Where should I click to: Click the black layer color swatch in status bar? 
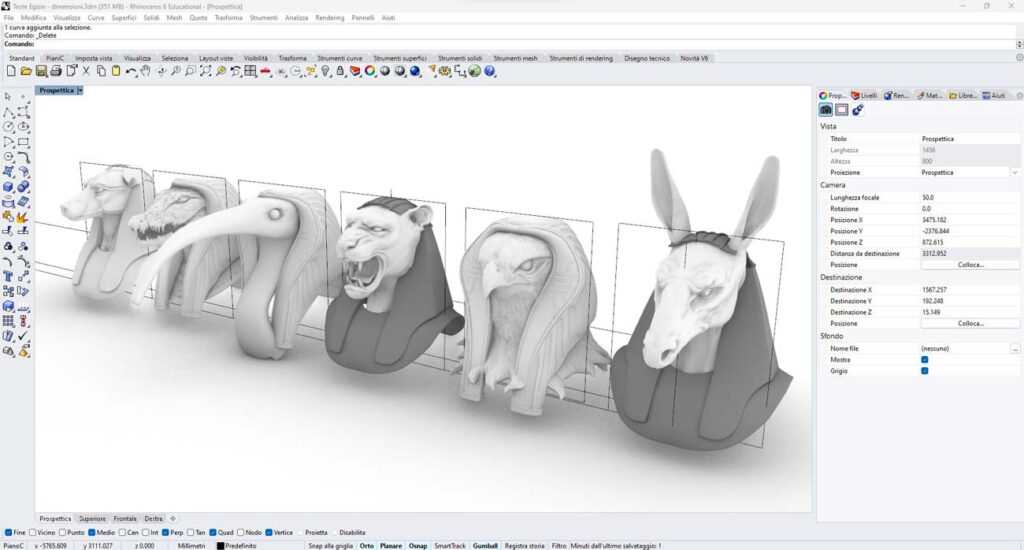tap(221, 545)
